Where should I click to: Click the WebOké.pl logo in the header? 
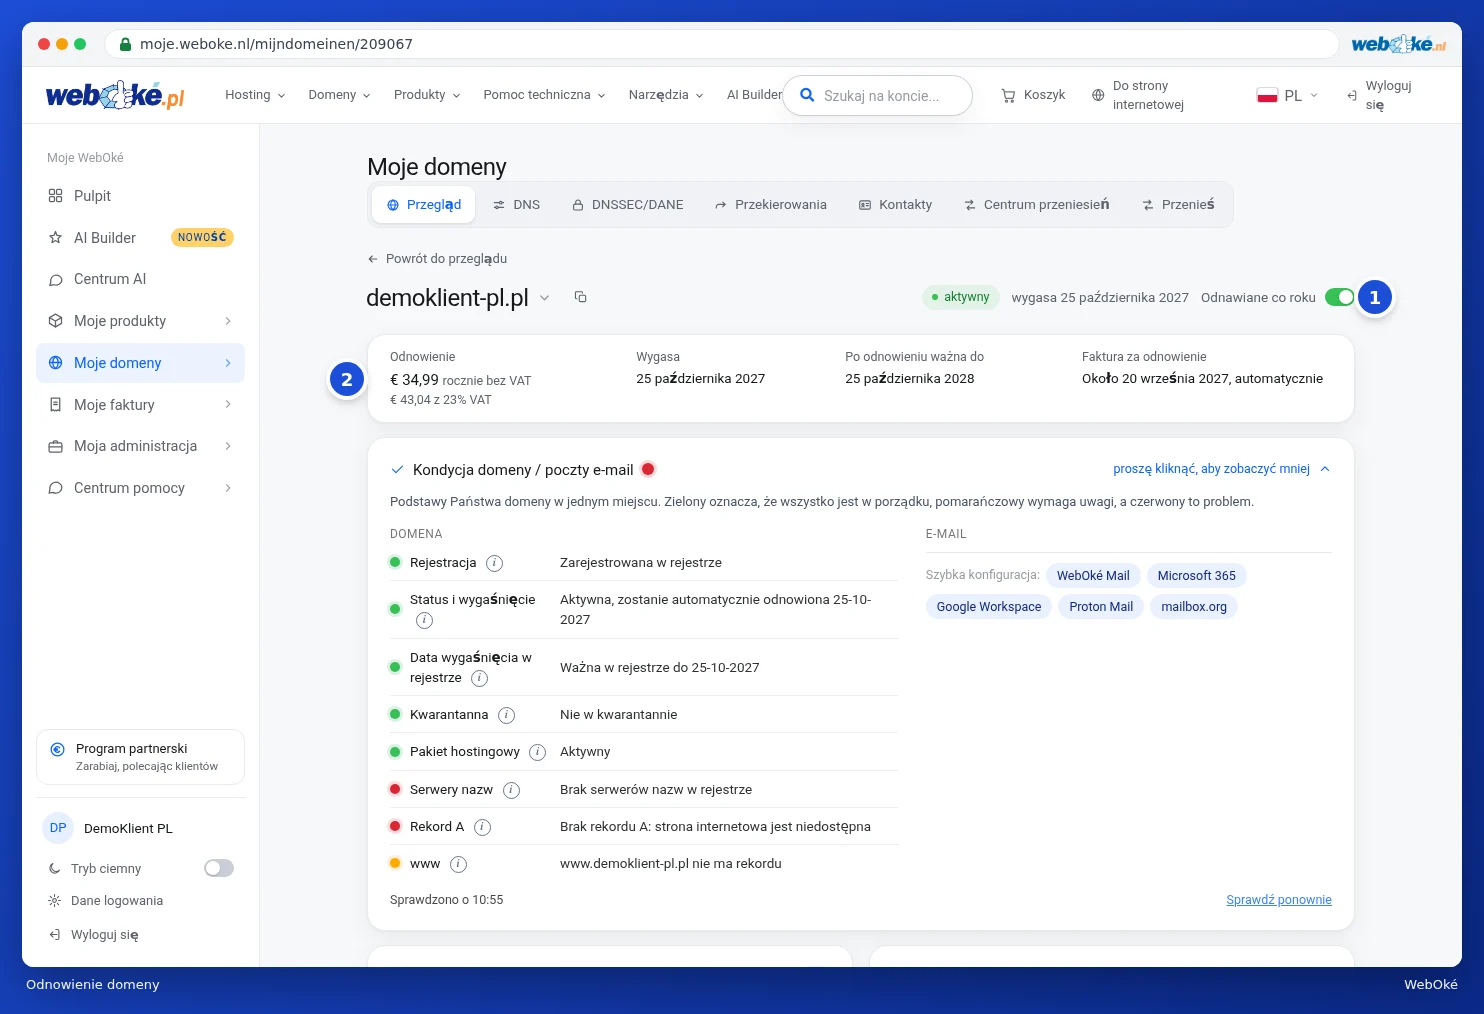(x=115, y=95)
